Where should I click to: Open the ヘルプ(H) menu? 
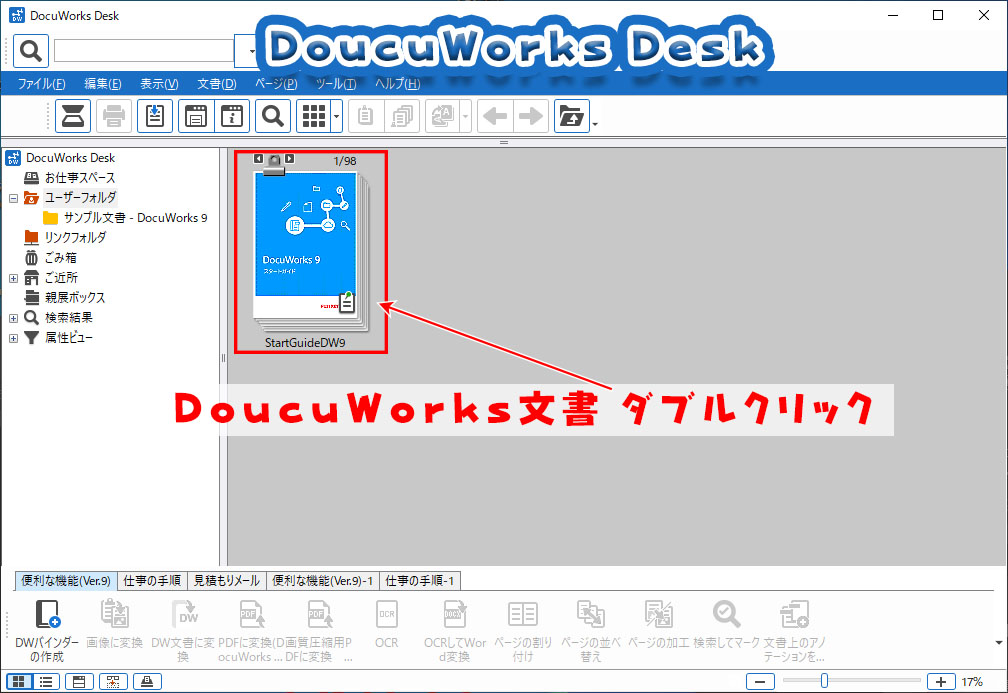click(x=398, y=84)
